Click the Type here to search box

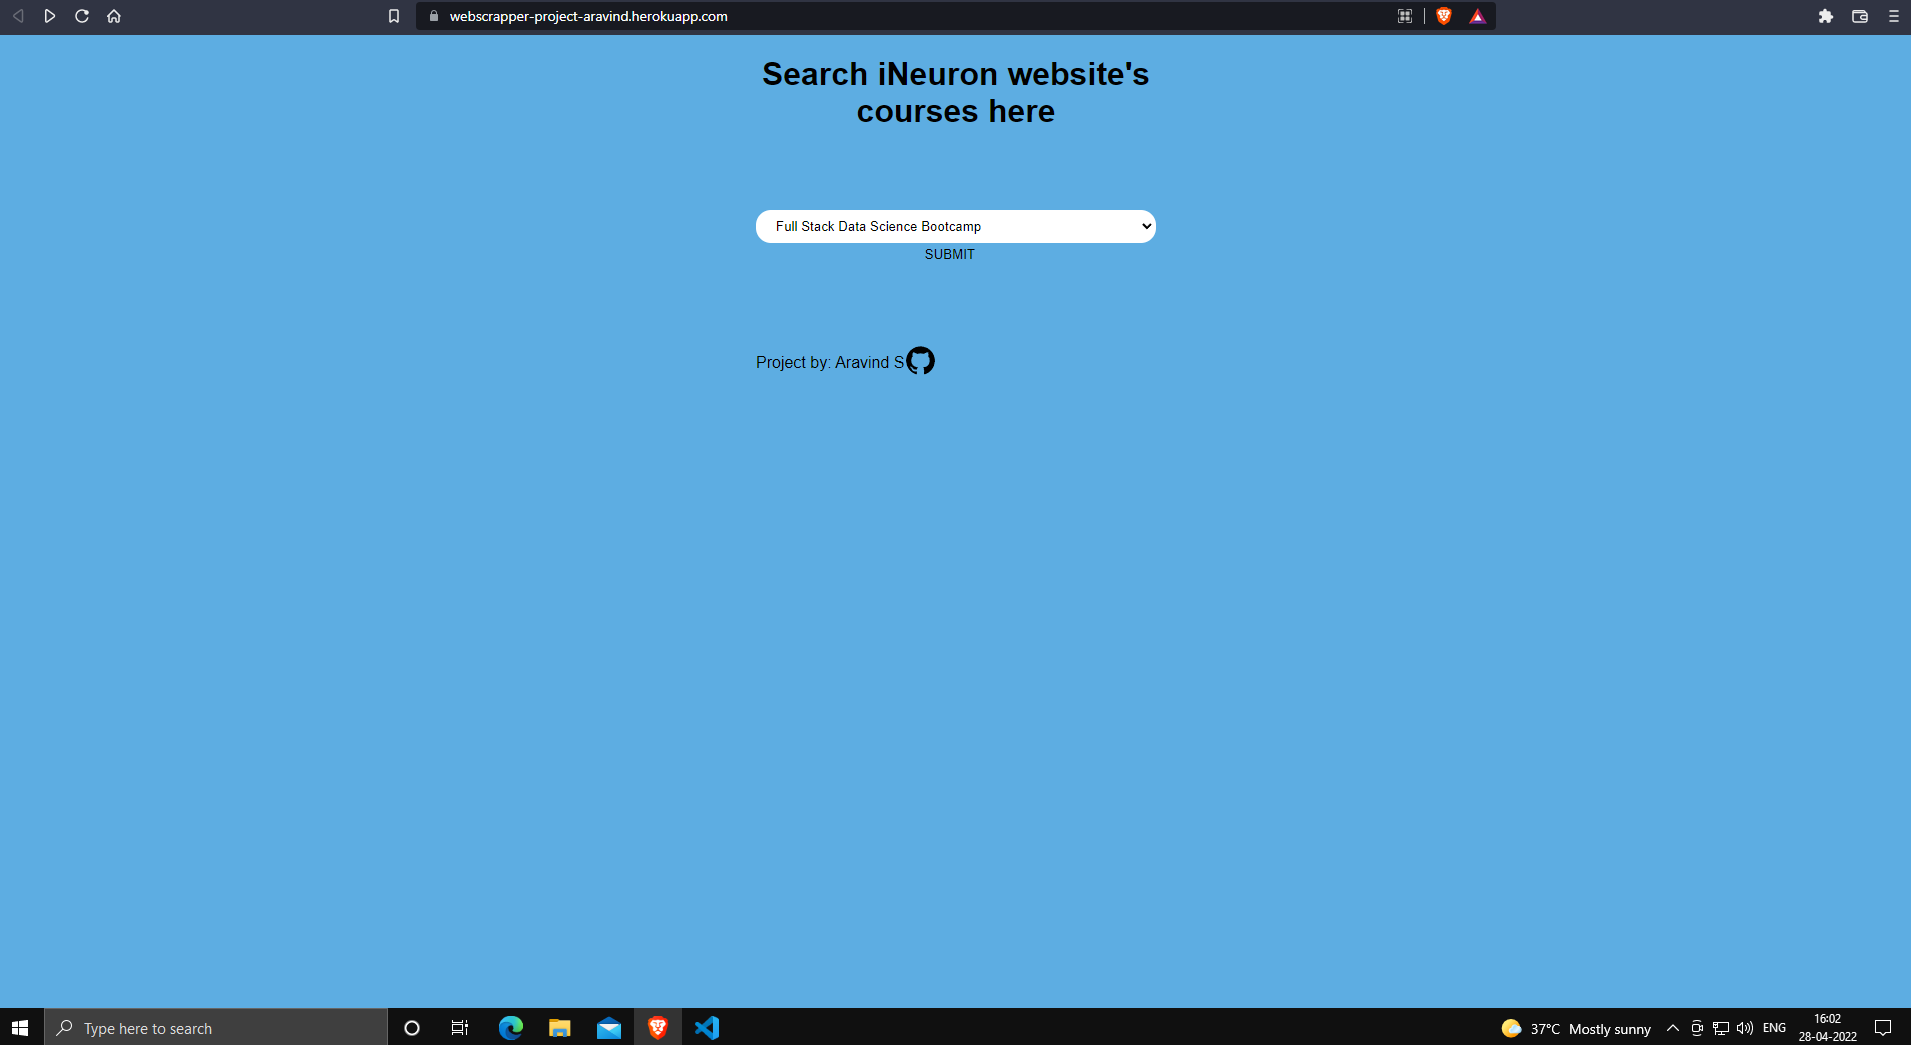[216, 1028]
